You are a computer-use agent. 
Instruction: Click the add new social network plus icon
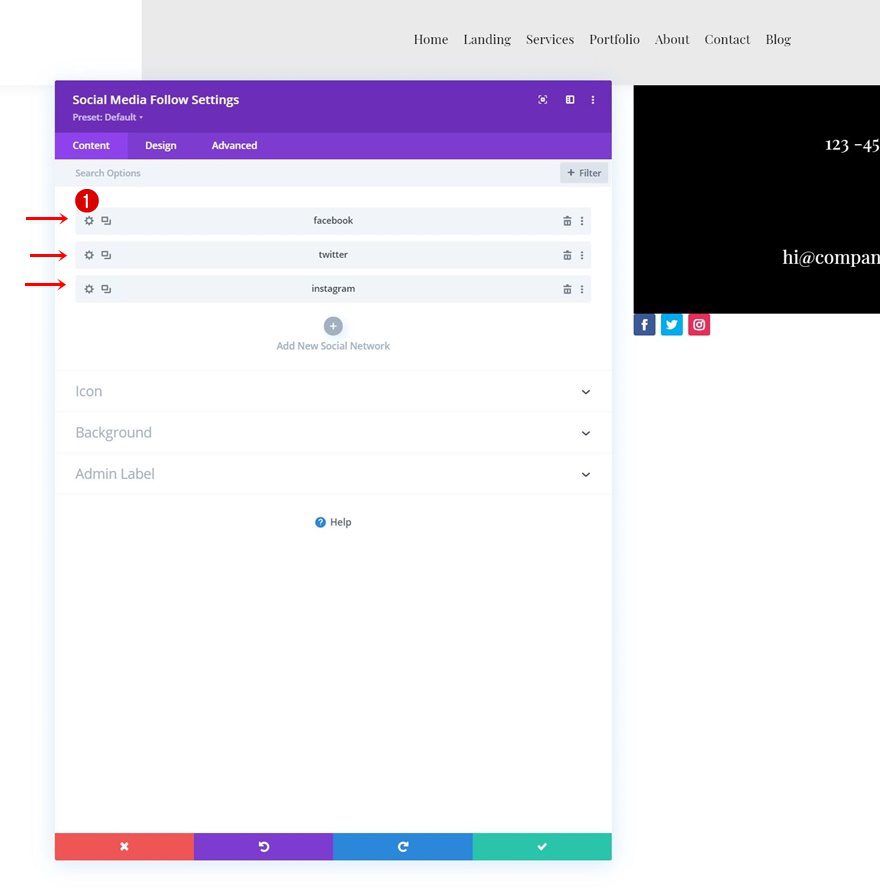click(333, 326)
